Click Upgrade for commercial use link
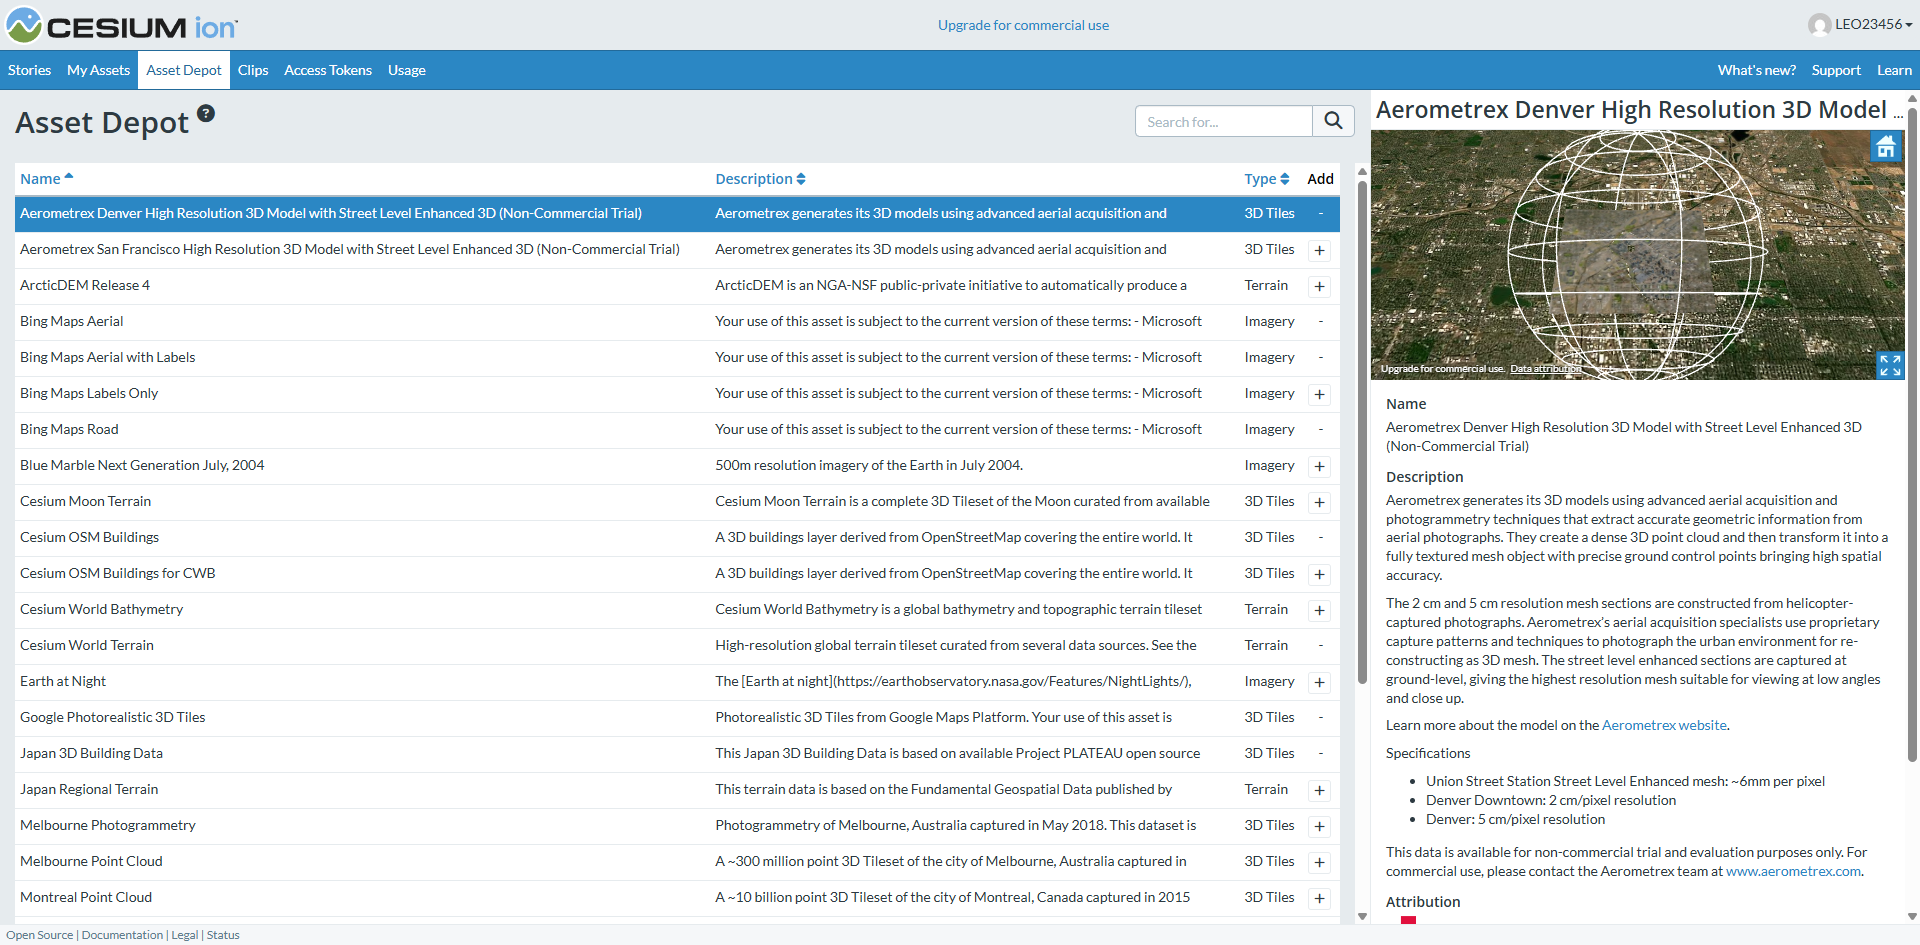This screenshot has height=945, width=1920. tap(1023, 25)
